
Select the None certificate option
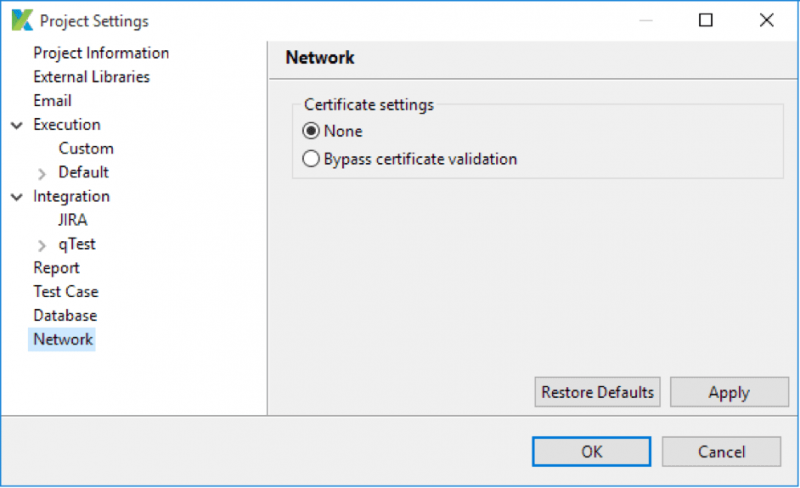click(x=311, y=131)
